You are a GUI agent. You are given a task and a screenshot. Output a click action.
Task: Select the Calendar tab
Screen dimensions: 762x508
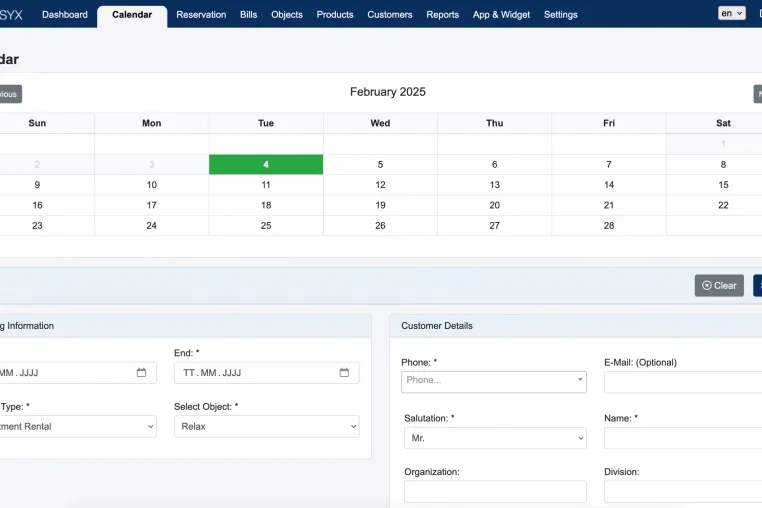click(x=132, y=15)
